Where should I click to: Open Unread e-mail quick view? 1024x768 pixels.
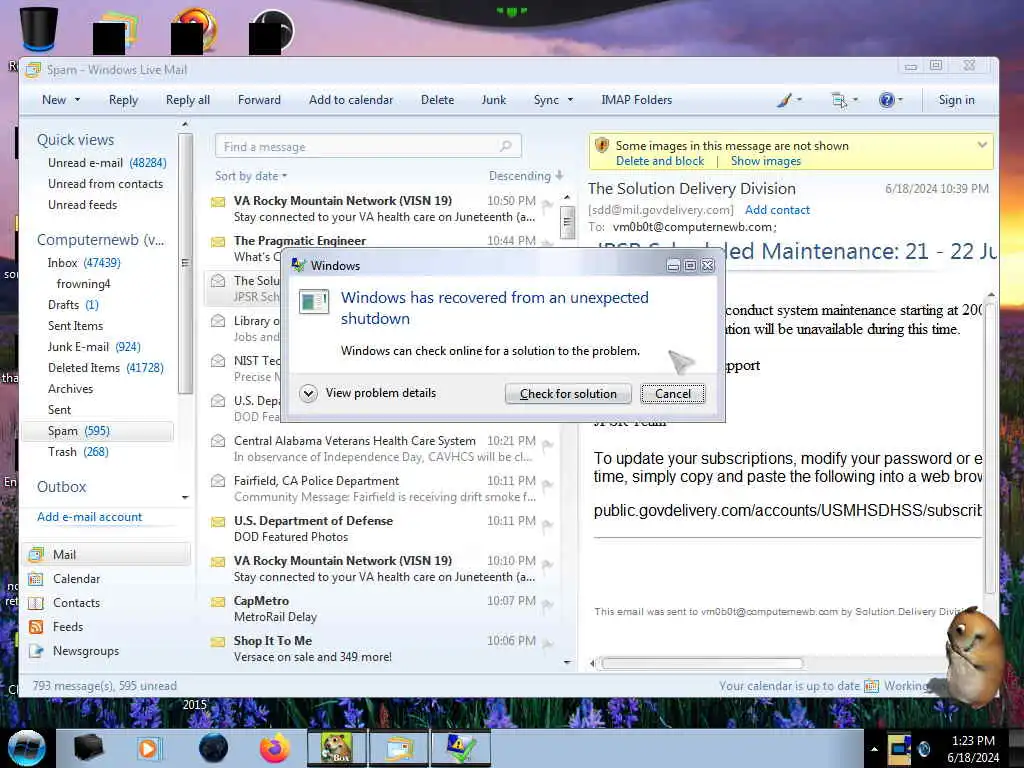(x=107, y=163)
